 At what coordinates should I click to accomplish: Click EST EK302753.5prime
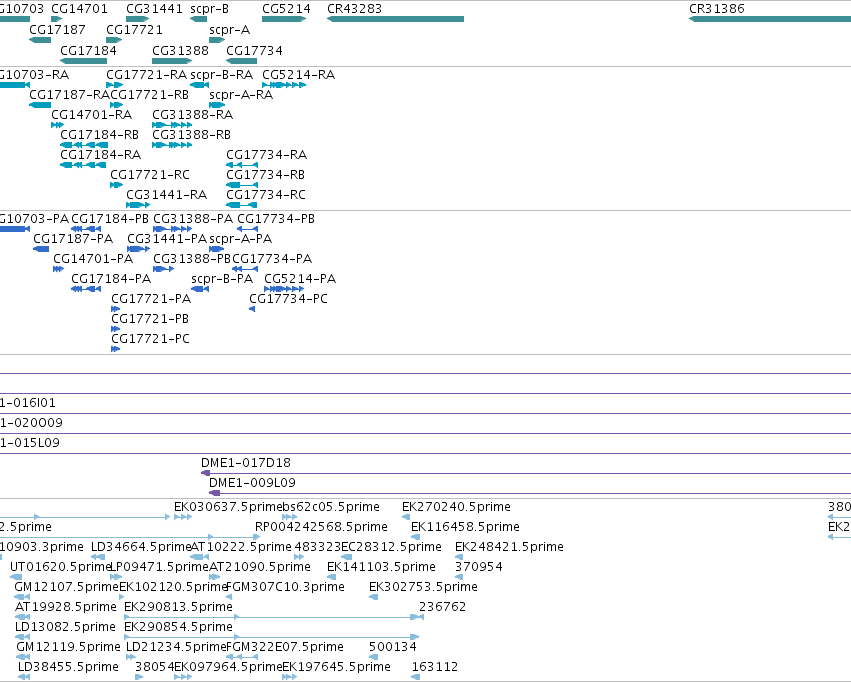423,587
